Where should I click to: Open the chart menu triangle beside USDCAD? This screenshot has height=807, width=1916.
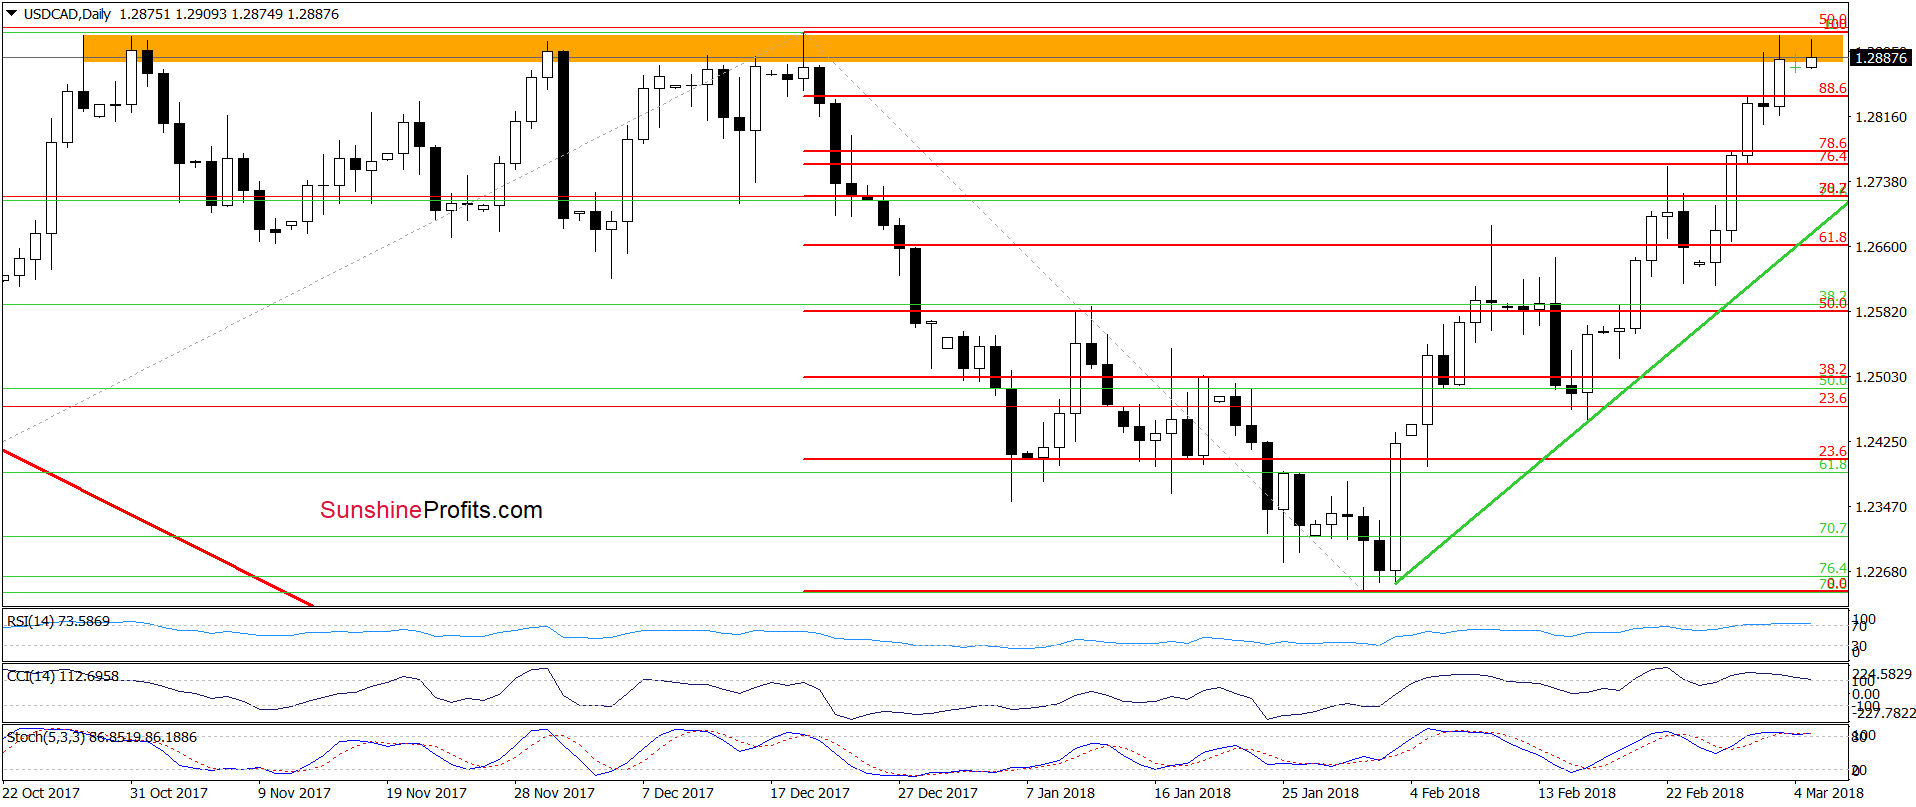12,14
